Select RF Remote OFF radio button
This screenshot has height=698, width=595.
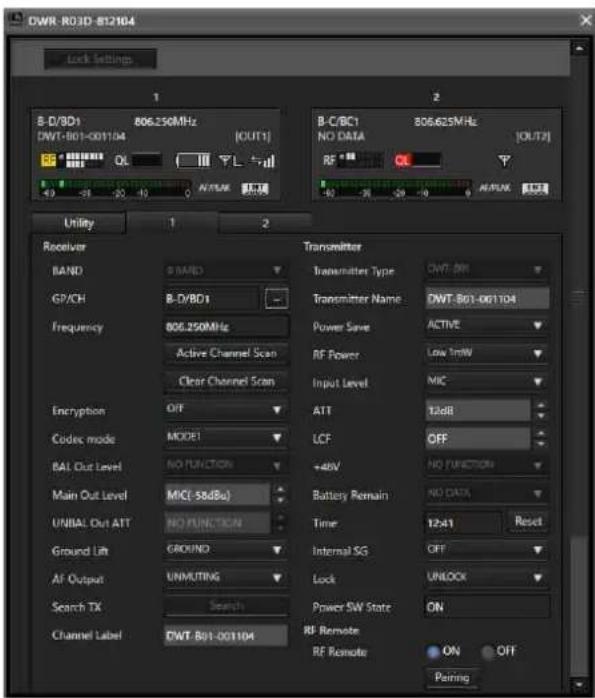[488, 652]
